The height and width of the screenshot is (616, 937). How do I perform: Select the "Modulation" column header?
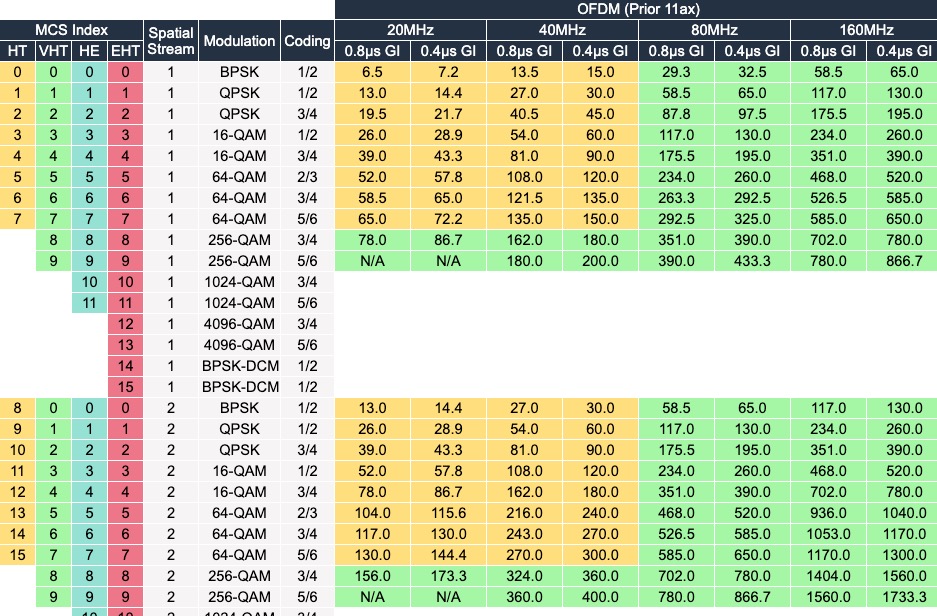click(x=239, y=41)
